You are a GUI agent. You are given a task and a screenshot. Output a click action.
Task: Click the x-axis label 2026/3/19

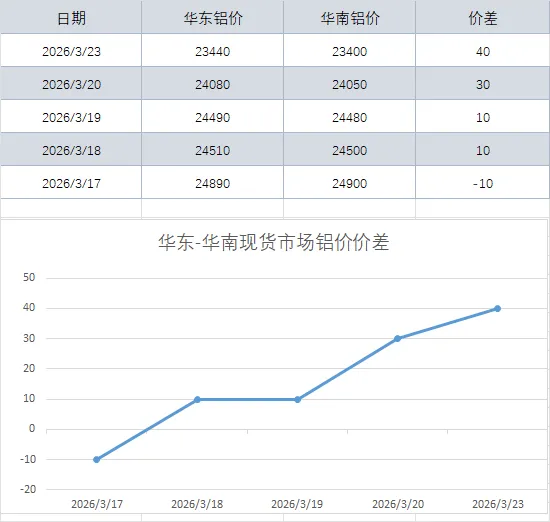pos(297,504)
